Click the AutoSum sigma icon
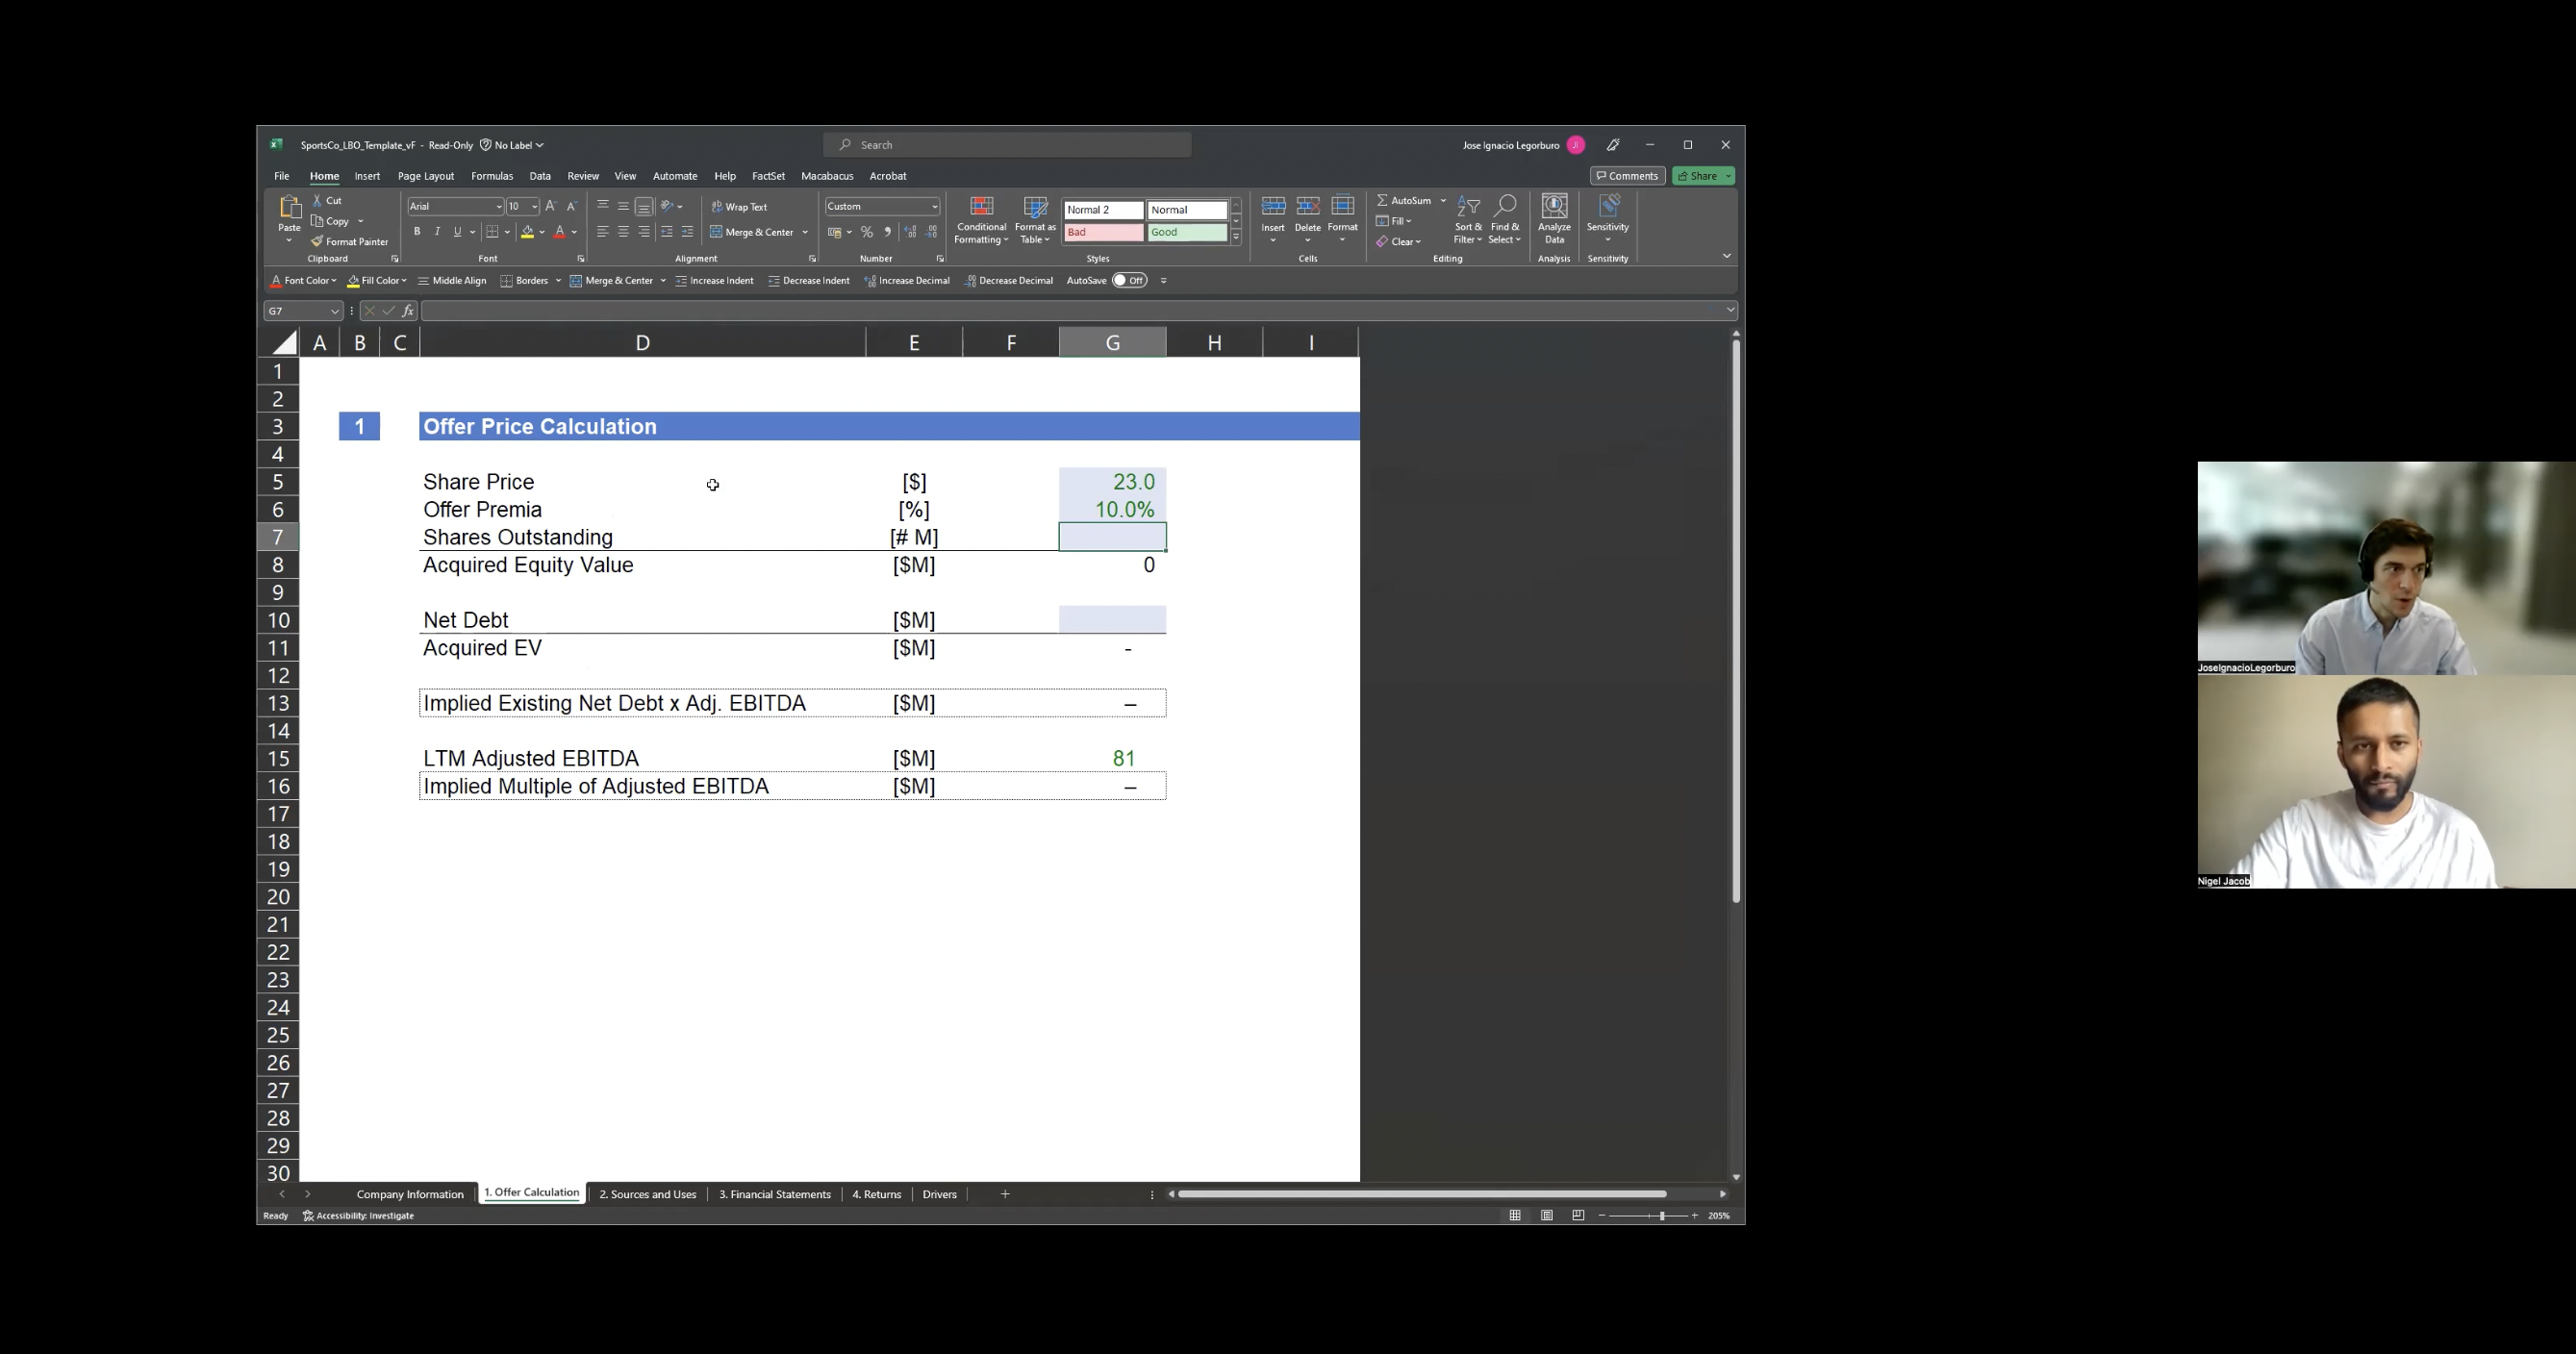2576x1354 pixels. coord(1382,201)
